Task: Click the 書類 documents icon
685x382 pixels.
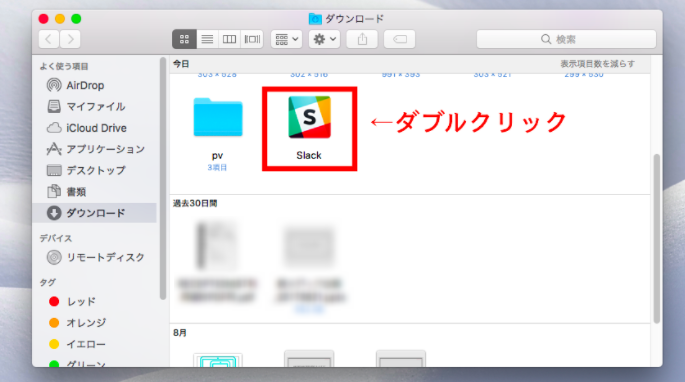Action: click(54, 191)
